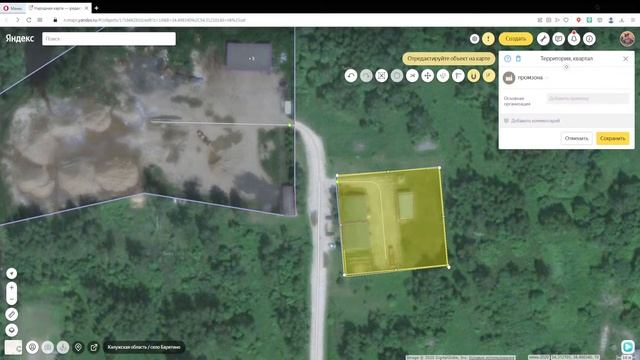Click the Отменить button

(x=576, y=138)
